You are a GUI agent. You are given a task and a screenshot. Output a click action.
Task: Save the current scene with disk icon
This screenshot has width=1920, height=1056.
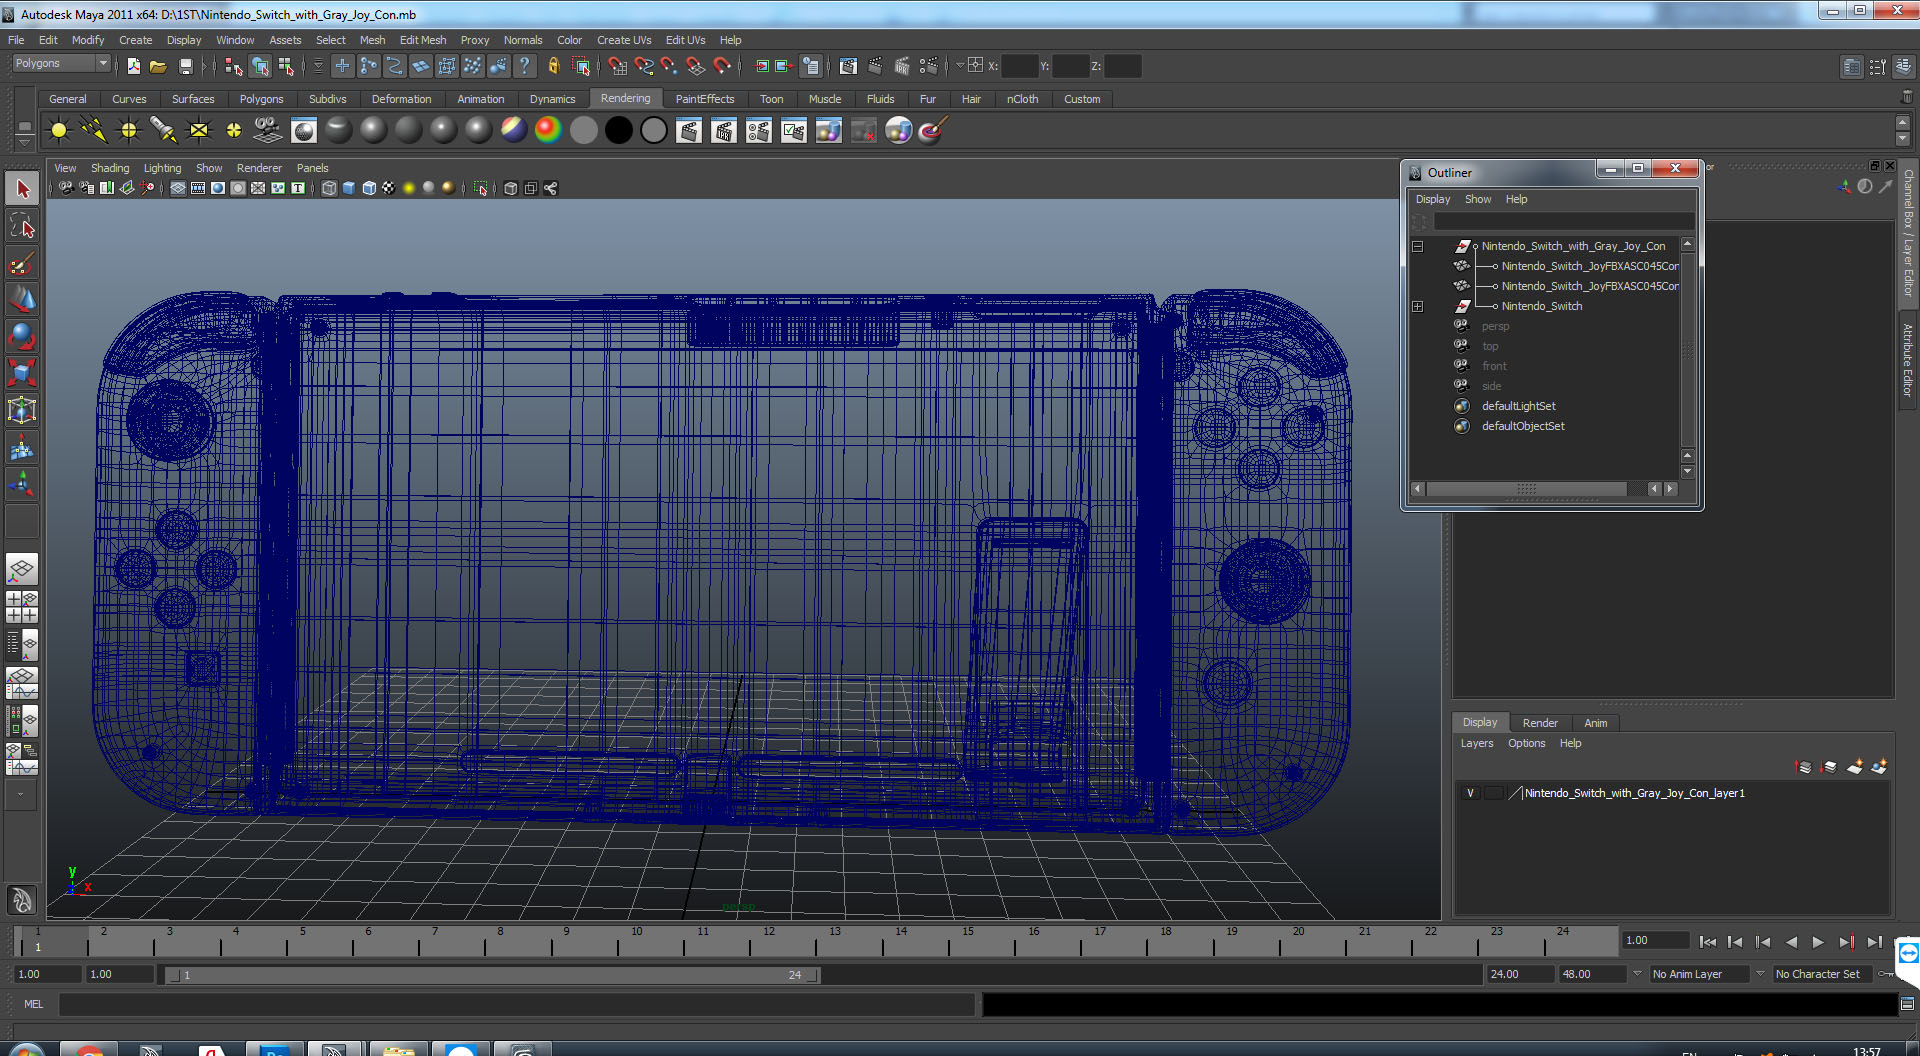click(x=185, y=66)
